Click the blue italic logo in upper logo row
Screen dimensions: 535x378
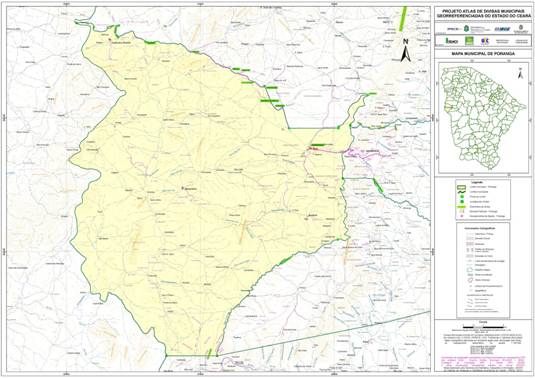tap(502, 29)
